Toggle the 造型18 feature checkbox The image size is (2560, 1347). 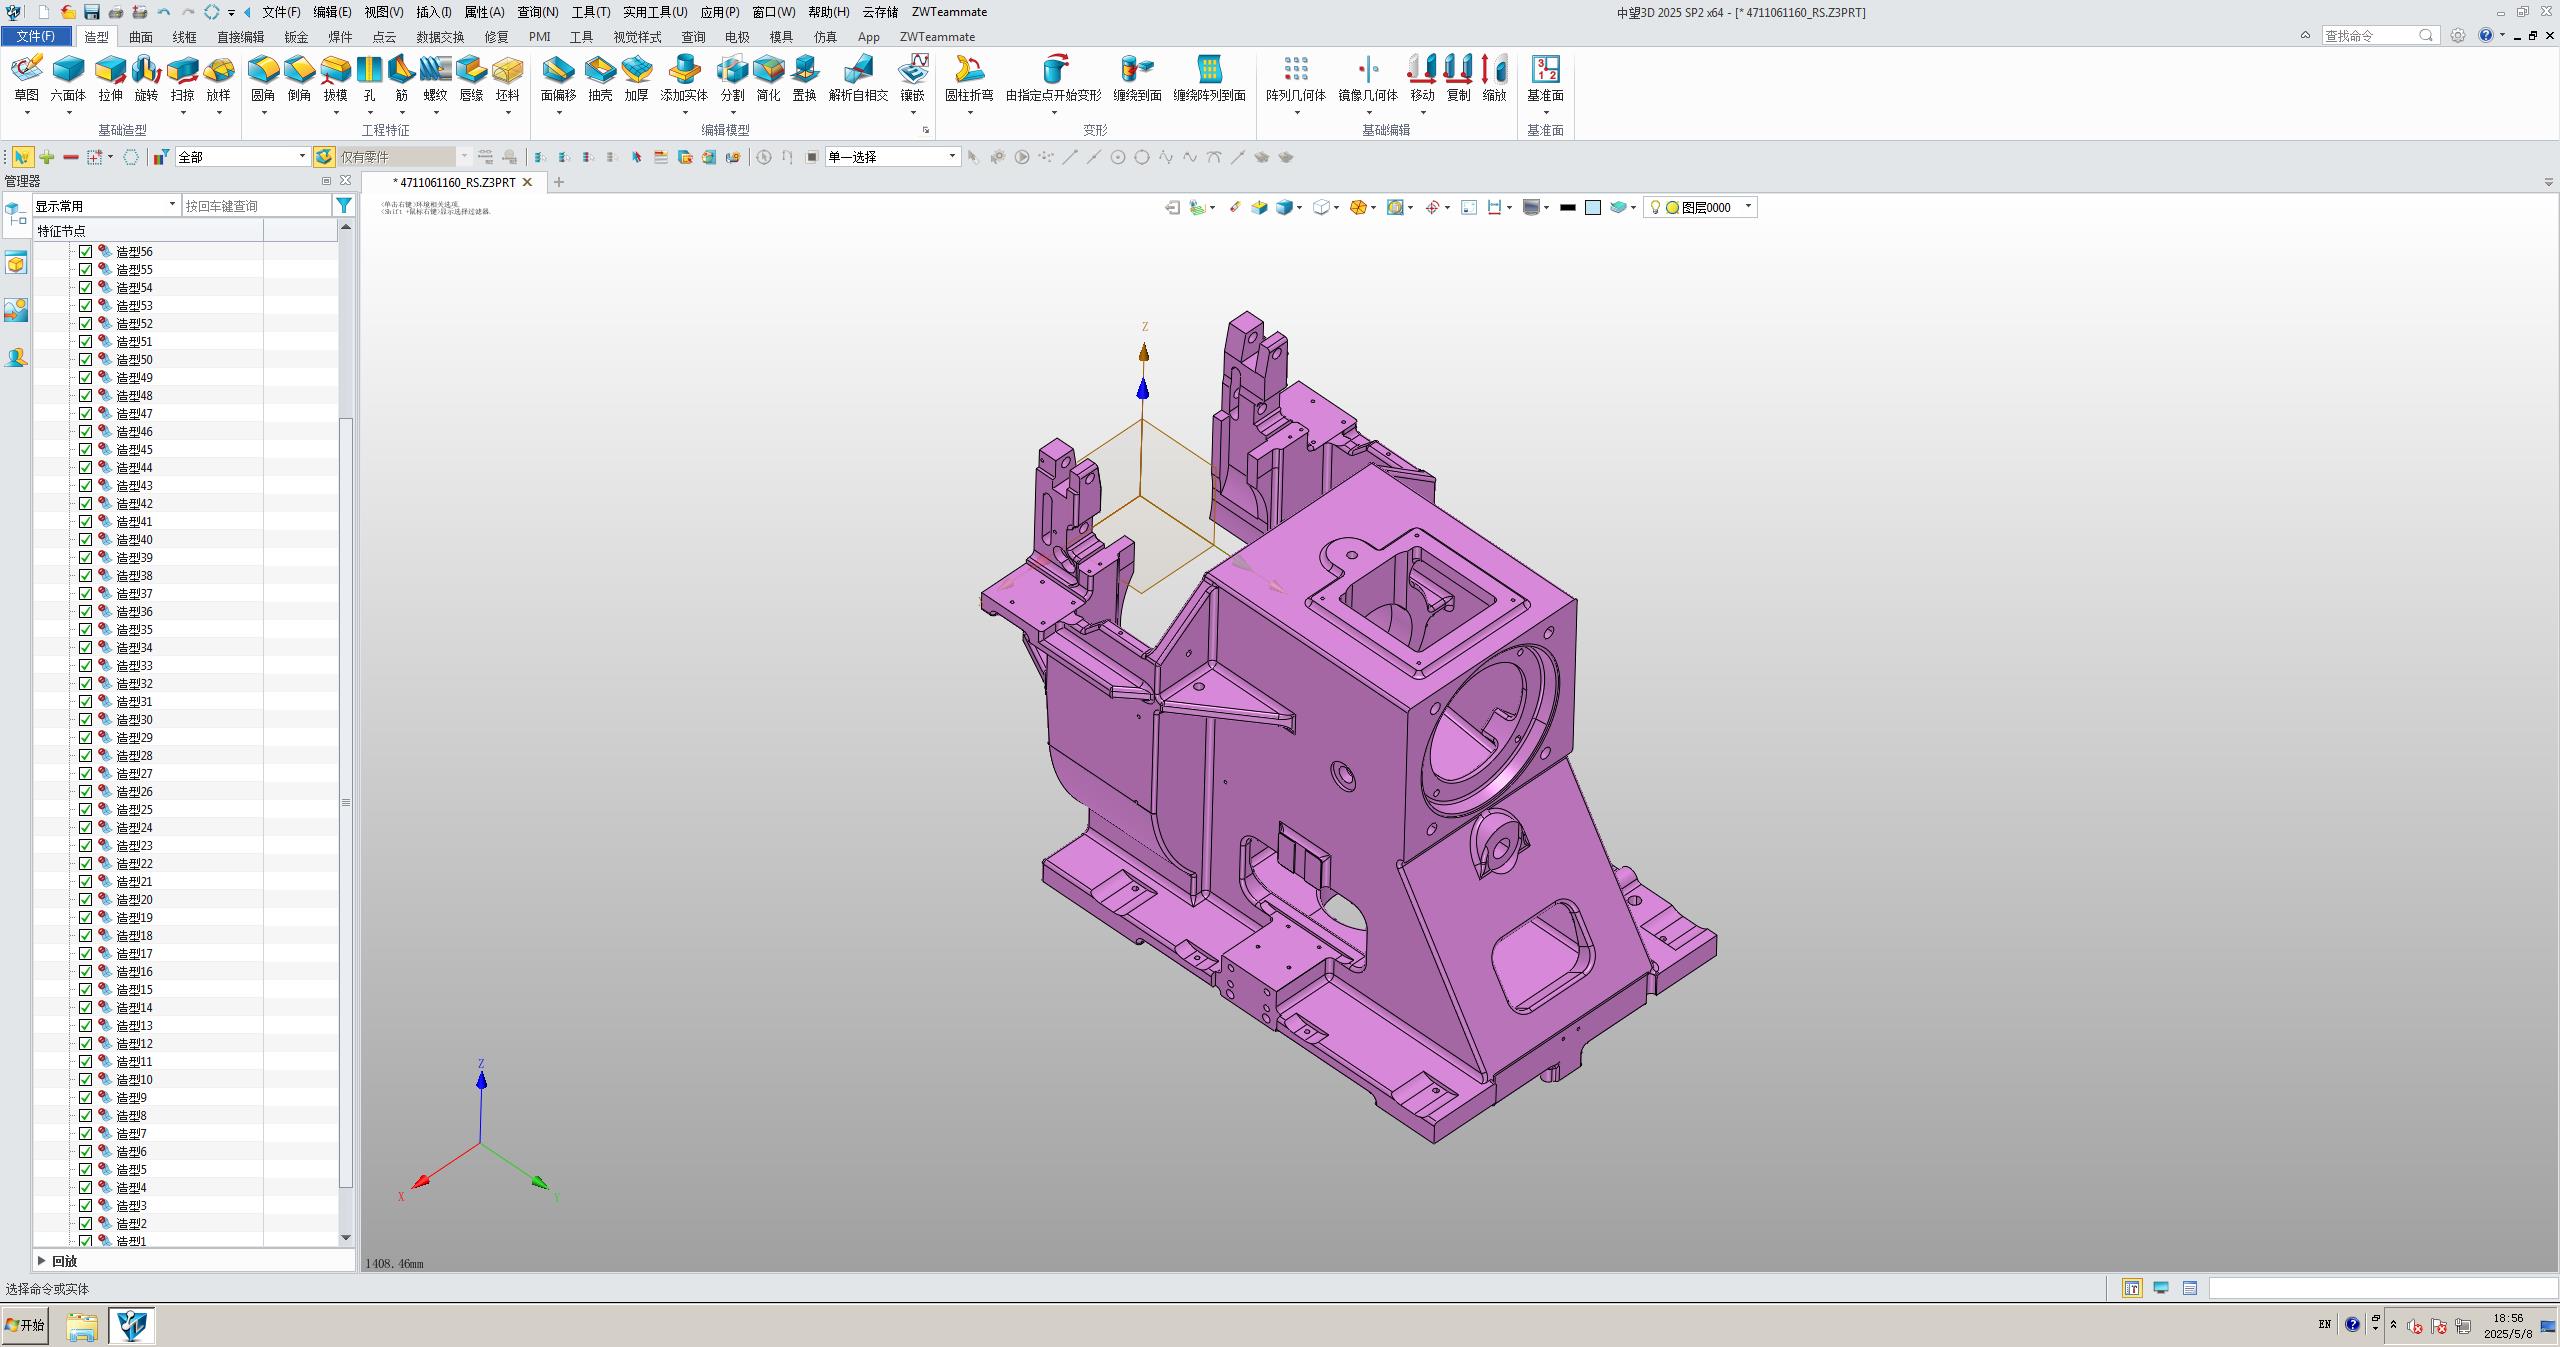[85, 936]
